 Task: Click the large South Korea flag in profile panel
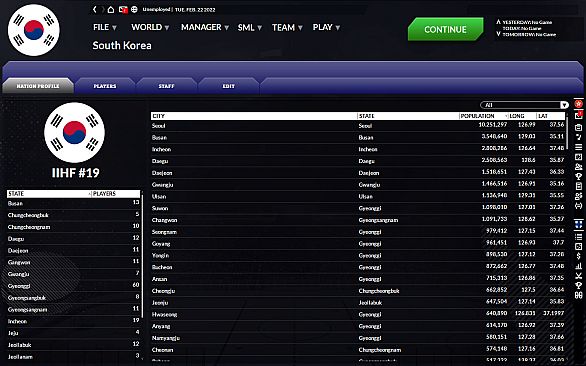pos(74,132)
